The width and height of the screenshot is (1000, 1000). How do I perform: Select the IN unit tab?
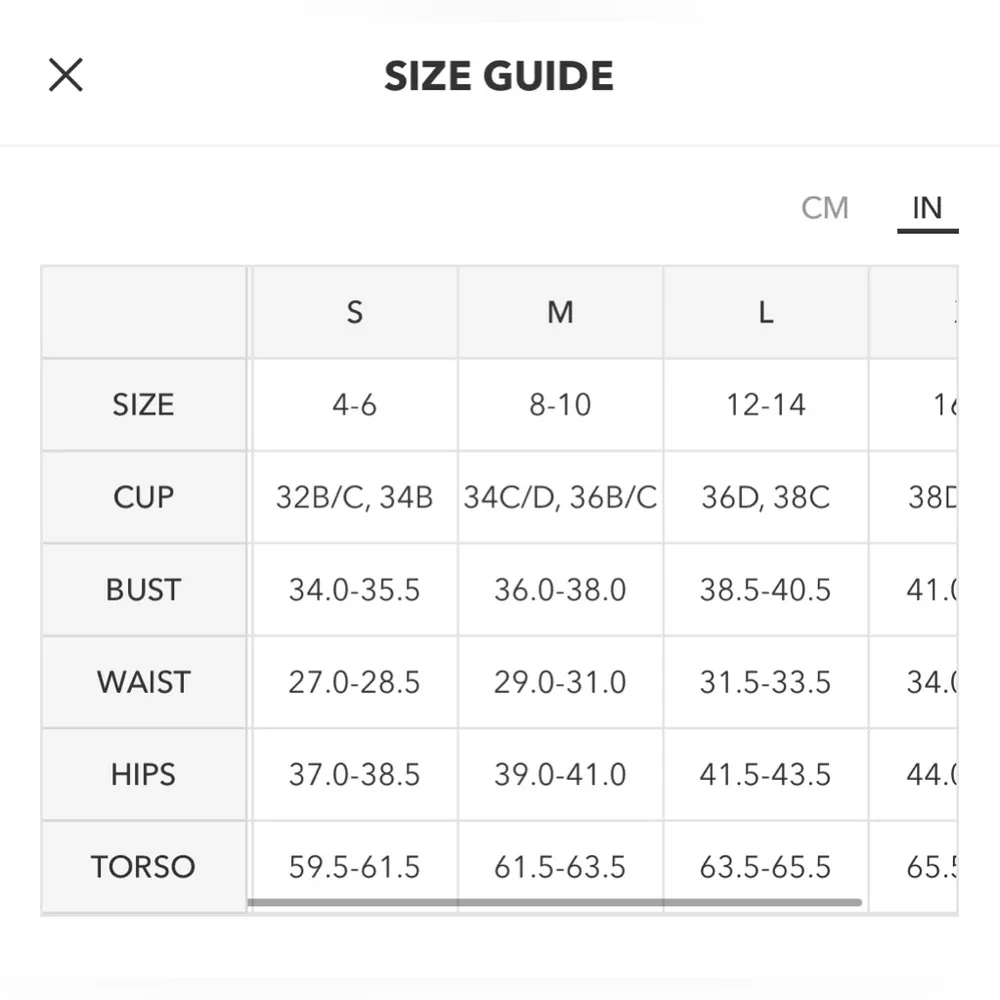927,208
